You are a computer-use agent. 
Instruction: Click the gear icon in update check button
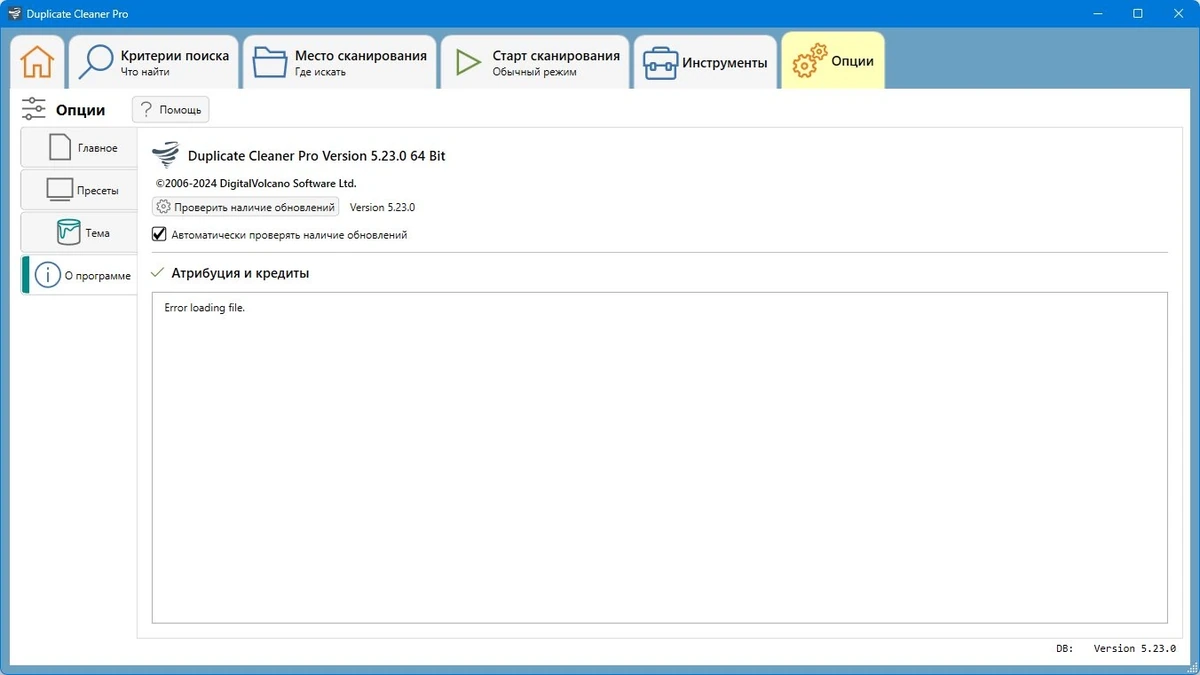tap(164, 207)
